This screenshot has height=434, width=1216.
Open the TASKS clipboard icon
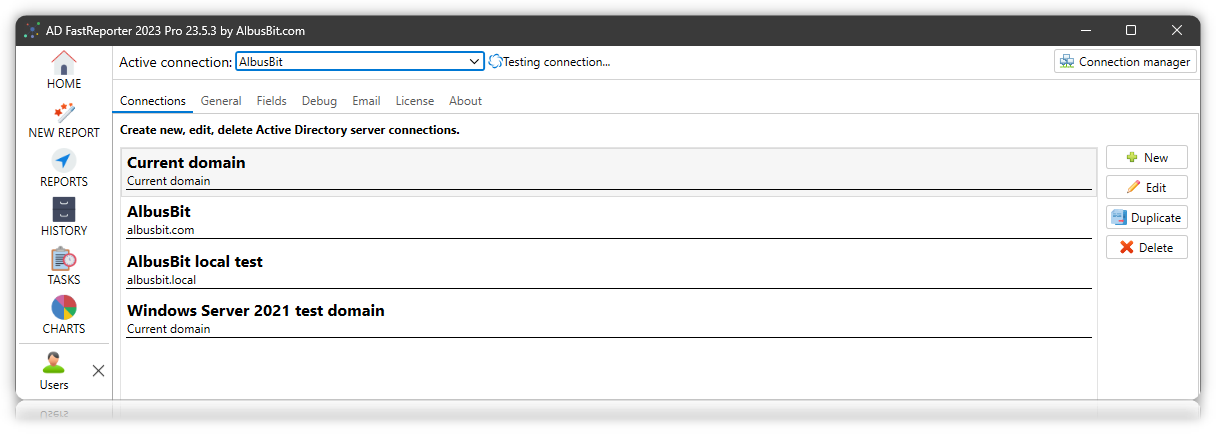click(64, 258)
